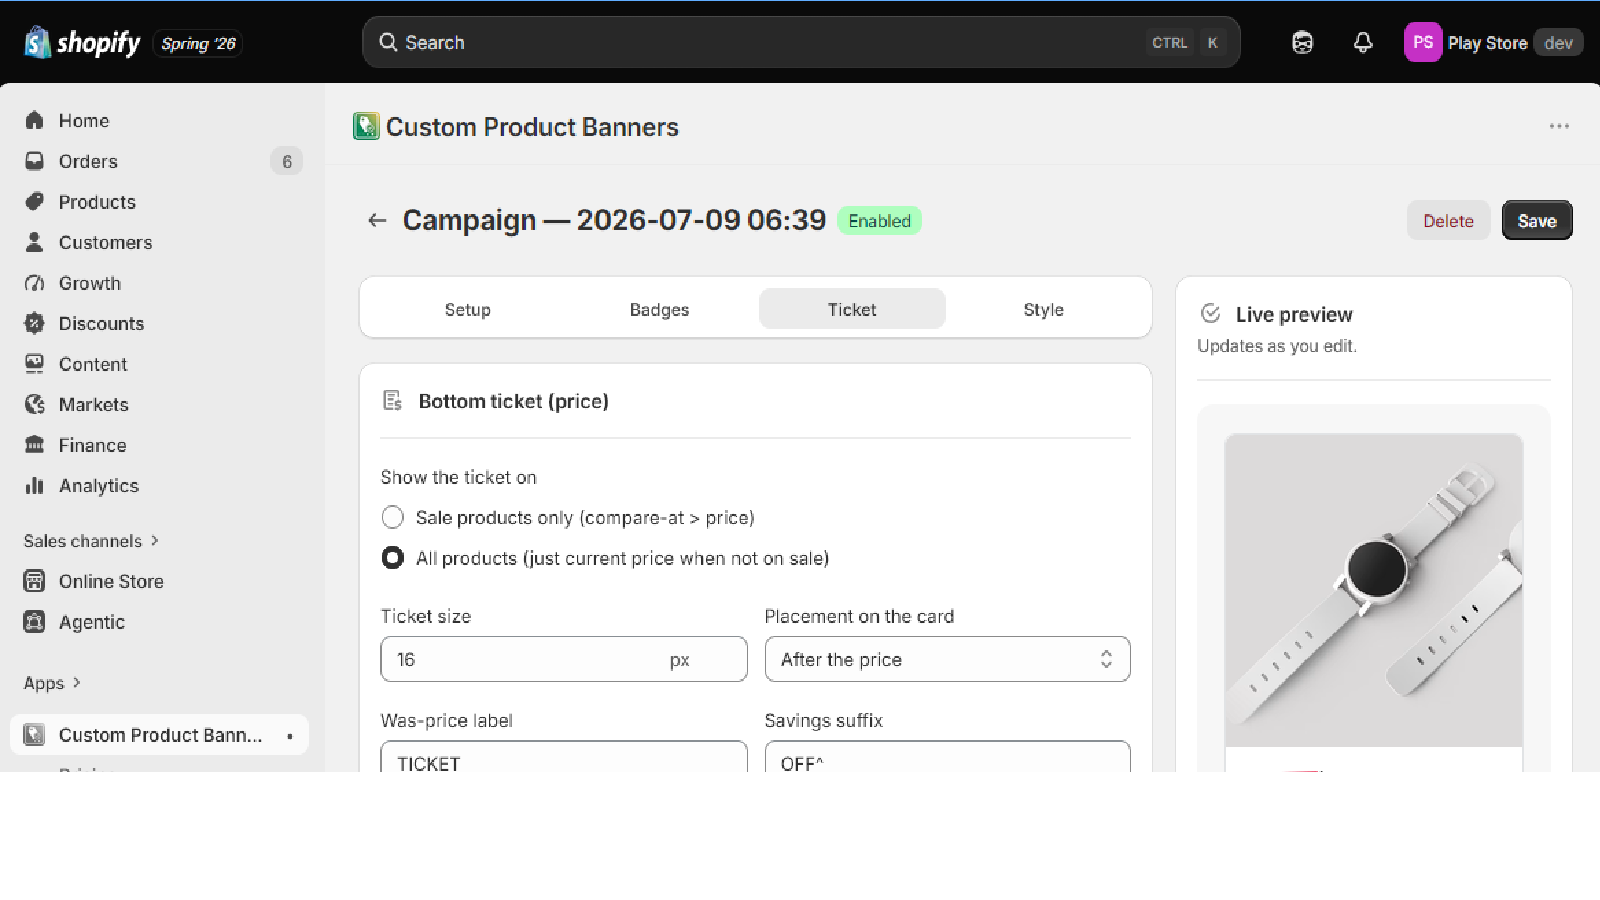Image resolution: width=1600 pixels, height=900 pixels.
Task: Open Finance in the sidebar
Action: [92, 445]
